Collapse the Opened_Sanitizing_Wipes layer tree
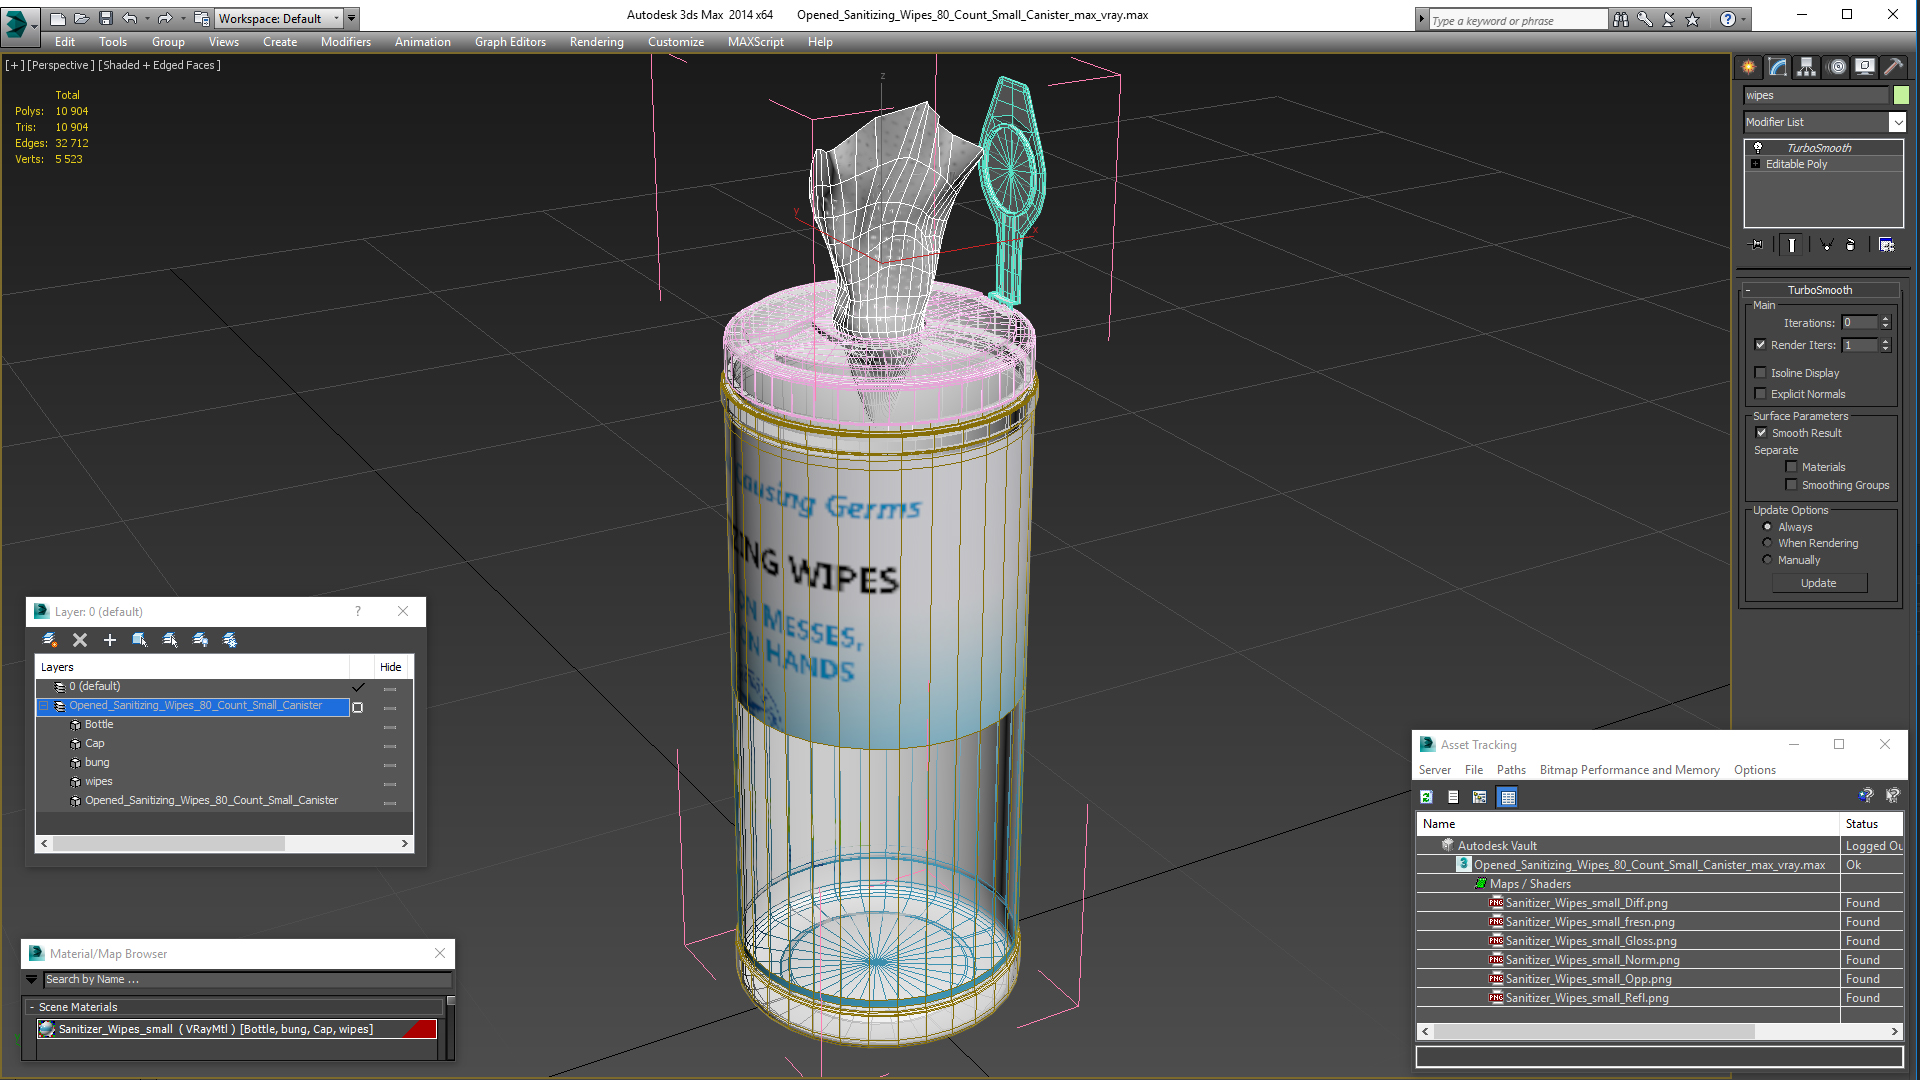1920x1080 pixels. (x=44, y=706)
